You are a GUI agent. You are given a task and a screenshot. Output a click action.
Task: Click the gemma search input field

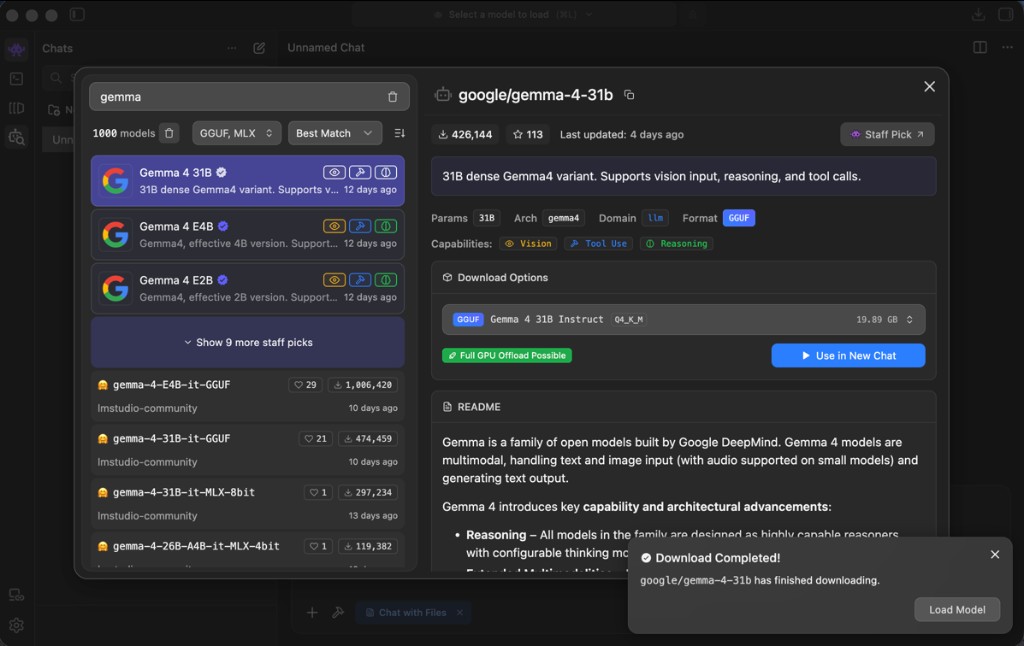click(249, 97)
